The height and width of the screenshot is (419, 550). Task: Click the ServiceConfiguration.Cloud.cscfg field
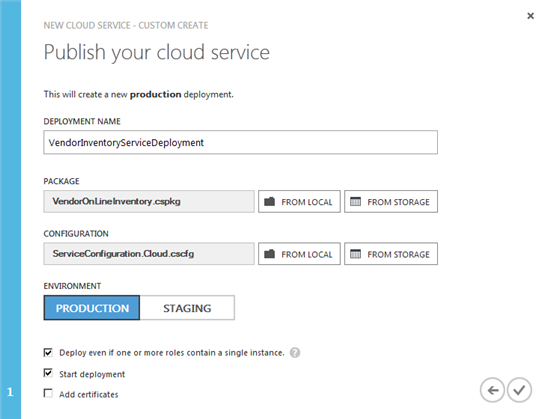pos(149,254)
